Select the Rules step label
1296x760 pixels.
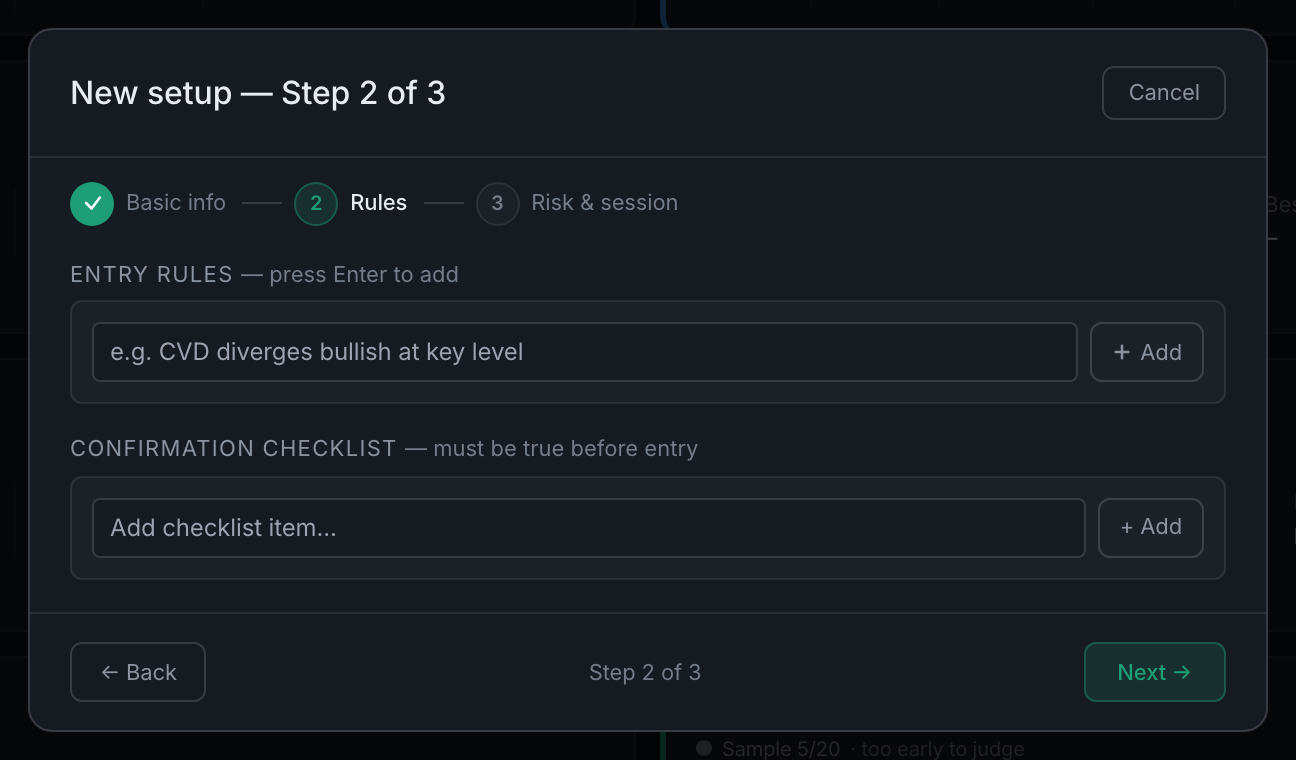click(x=379, y=203)
